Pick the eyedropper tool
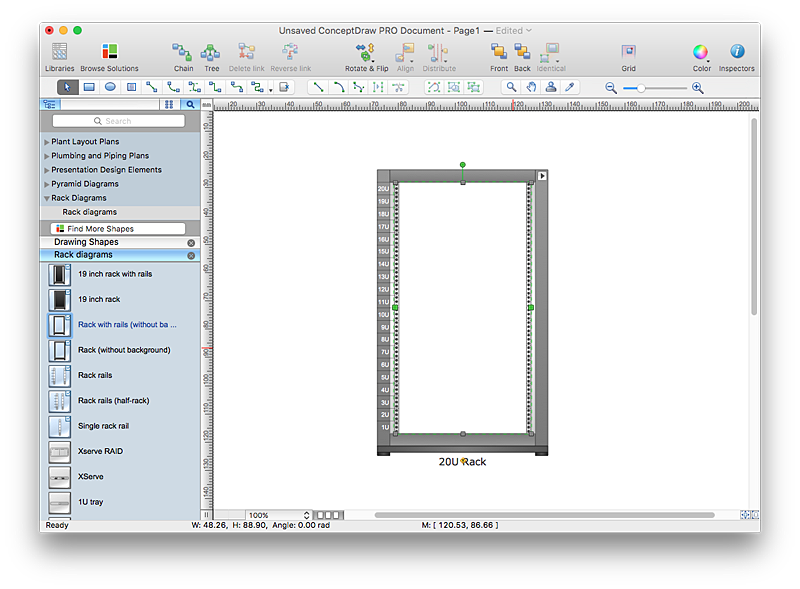Image resolution: width=800 pixels, height=589 pixels. 570,88
